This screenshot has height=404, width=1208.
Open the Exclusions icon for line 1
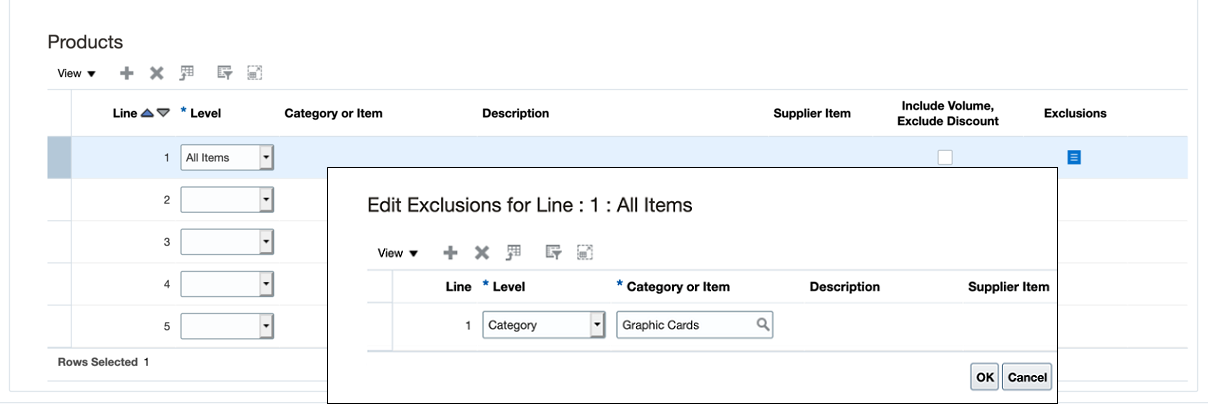tap(1074, 157)
